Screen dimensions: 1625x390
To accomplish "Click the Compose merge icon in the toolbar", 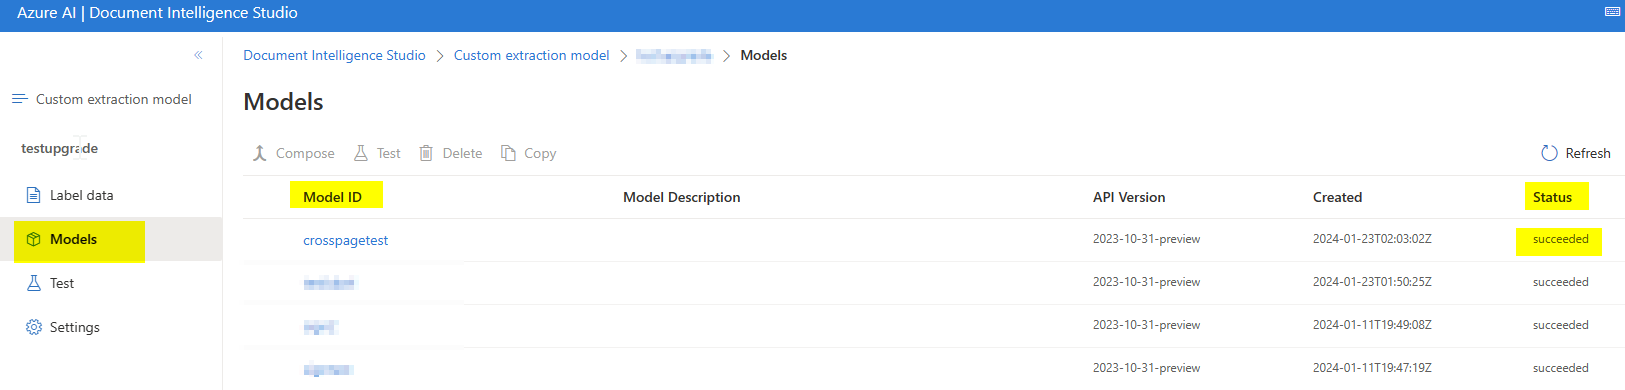I will (259, 153).
